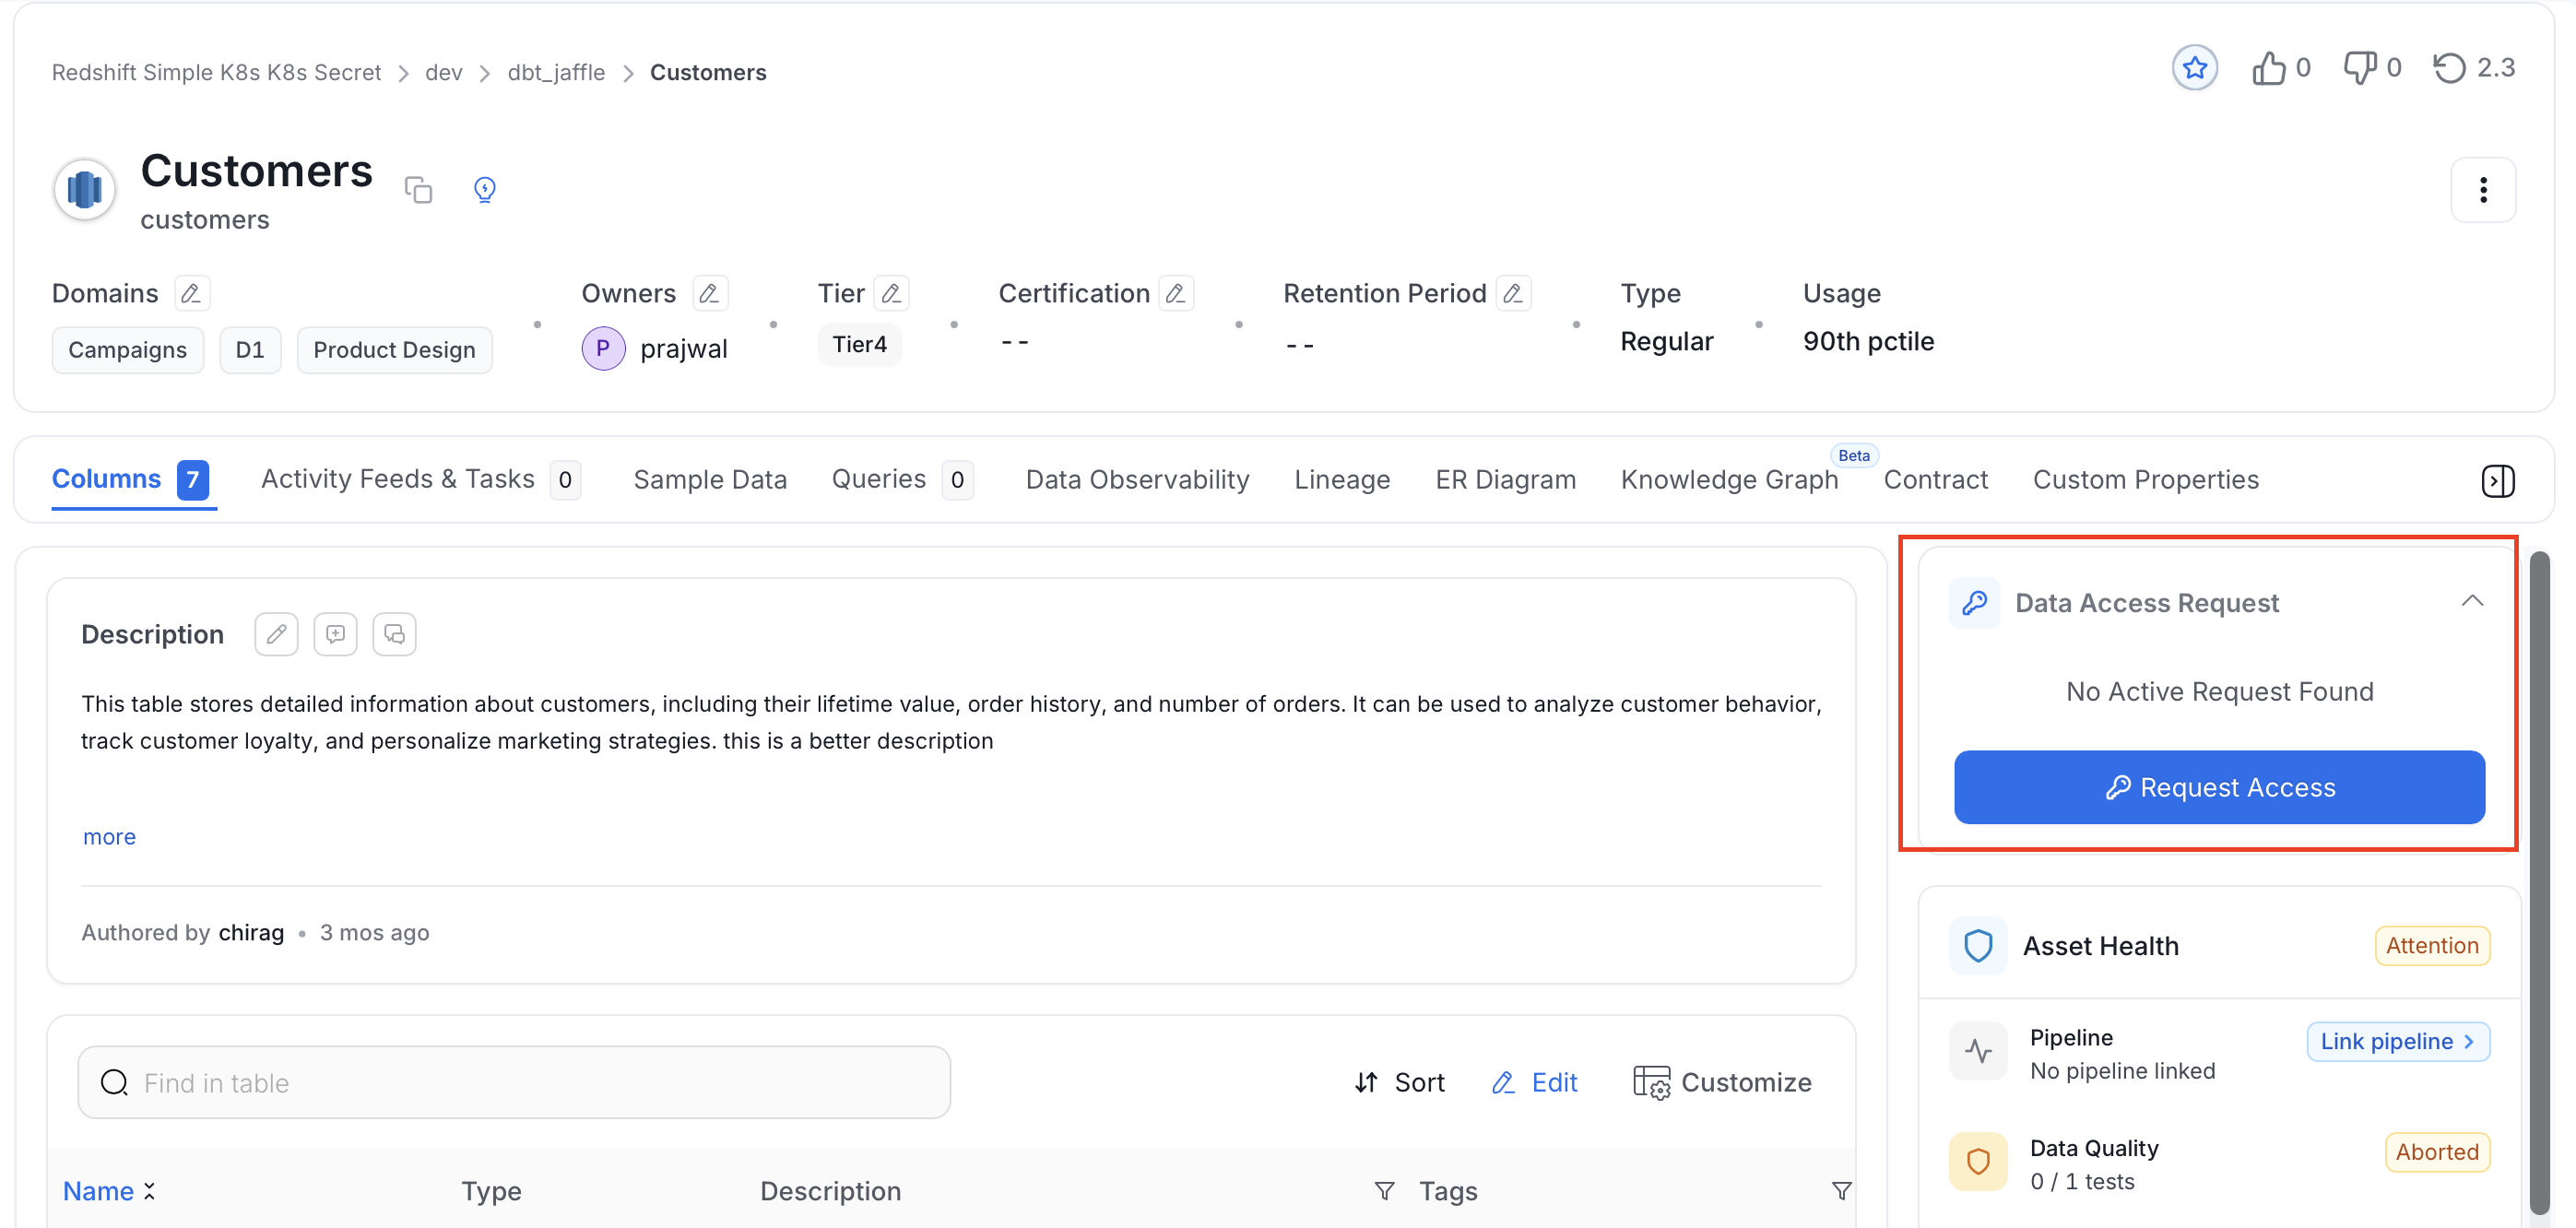Image resolution: width=2576 pixels, height=1228 pixels.
Task: Click the Asset Health shield icon
Action: coord(1978,946)
